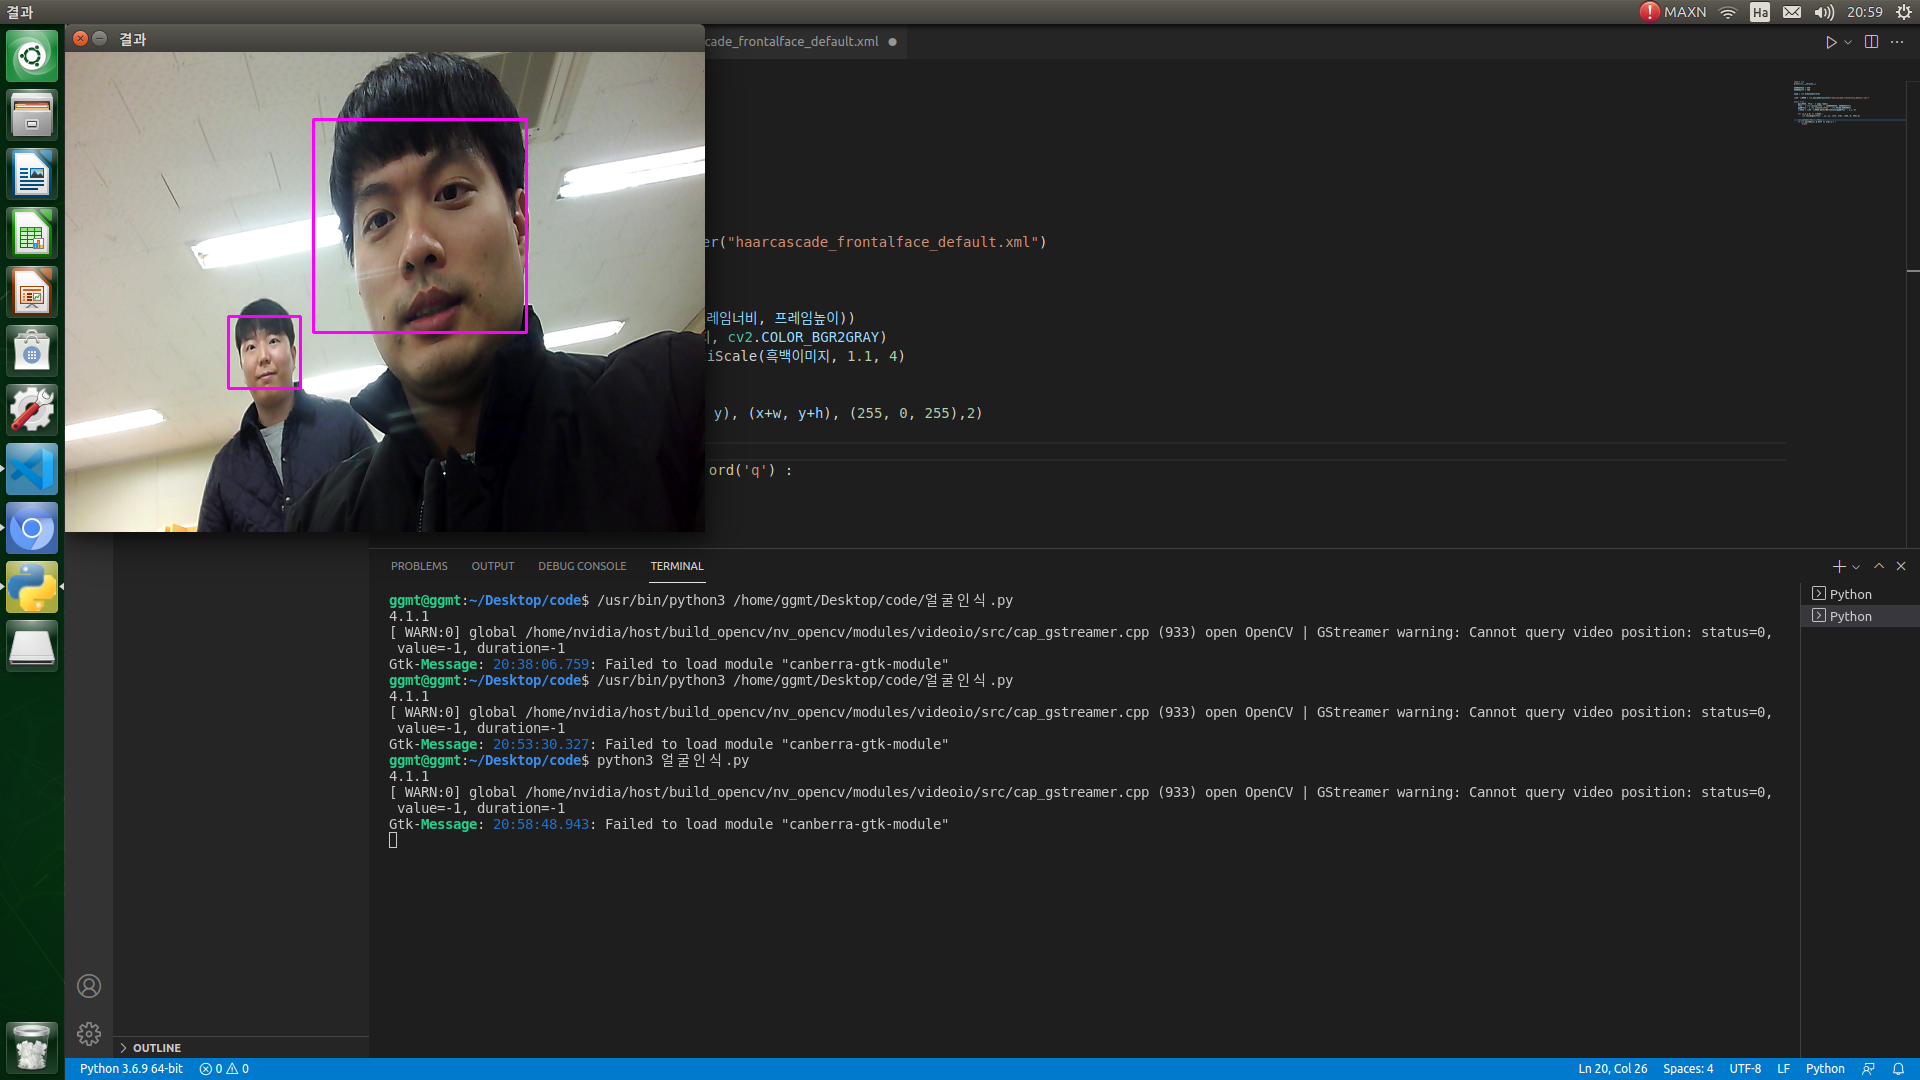Click the Split Editor icon

(1871, 42)
